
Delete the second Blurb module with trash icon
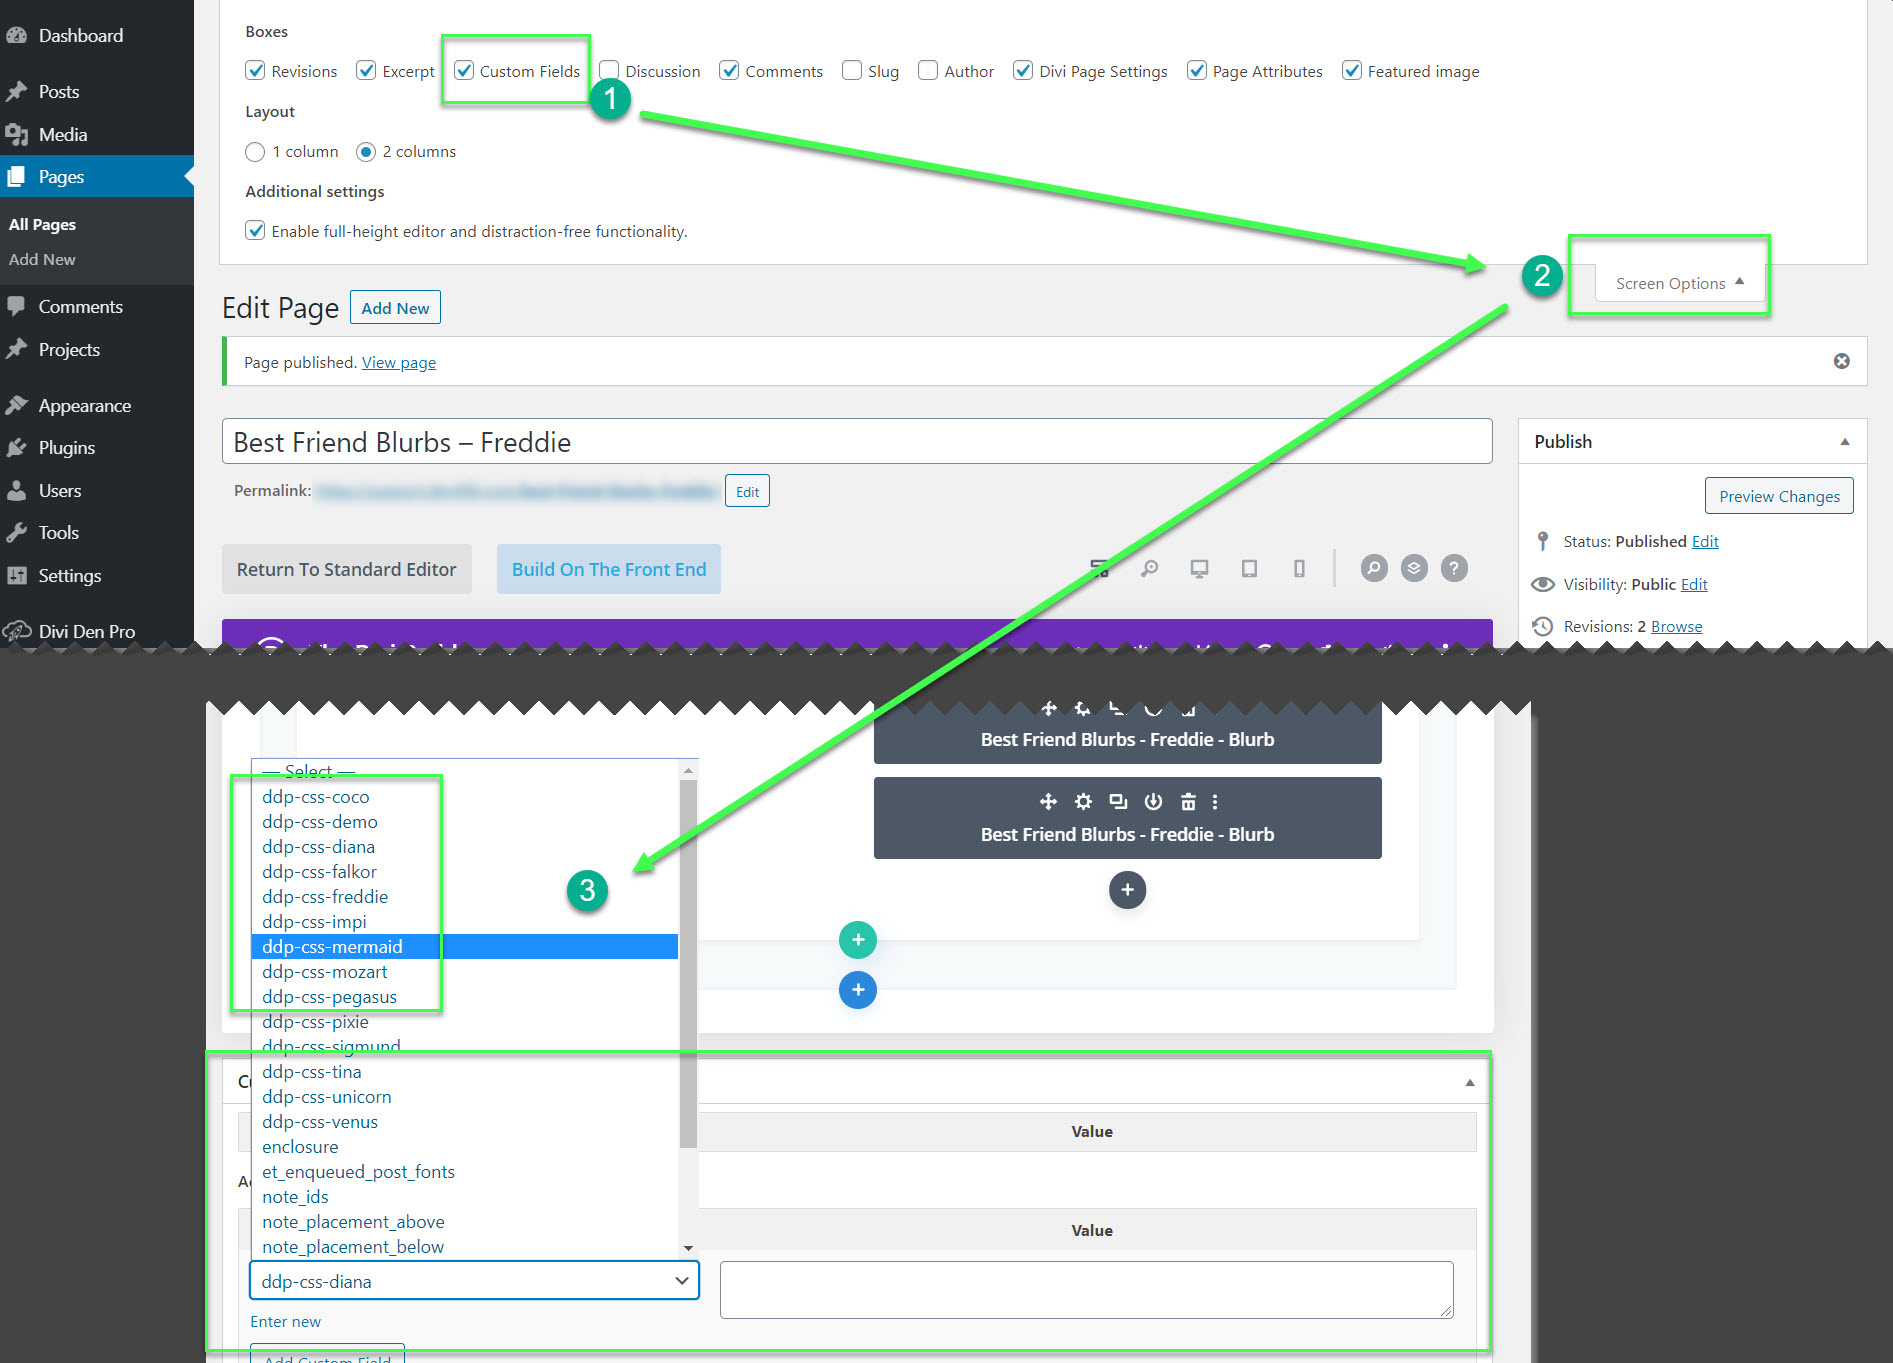pos(1188,801)
